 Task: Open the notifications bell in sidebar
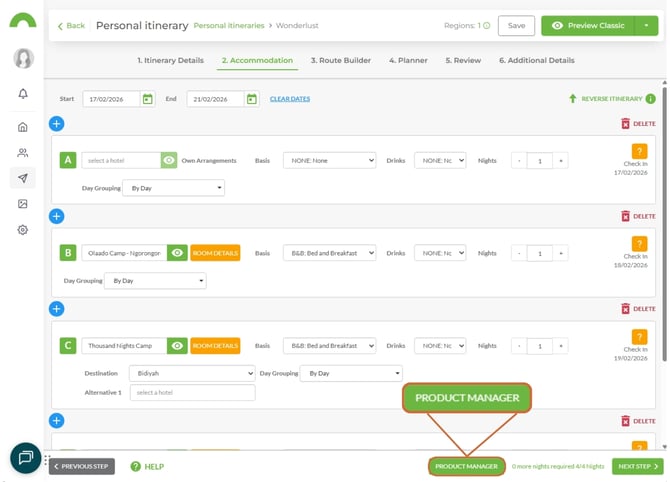click(x=23, y=94)
